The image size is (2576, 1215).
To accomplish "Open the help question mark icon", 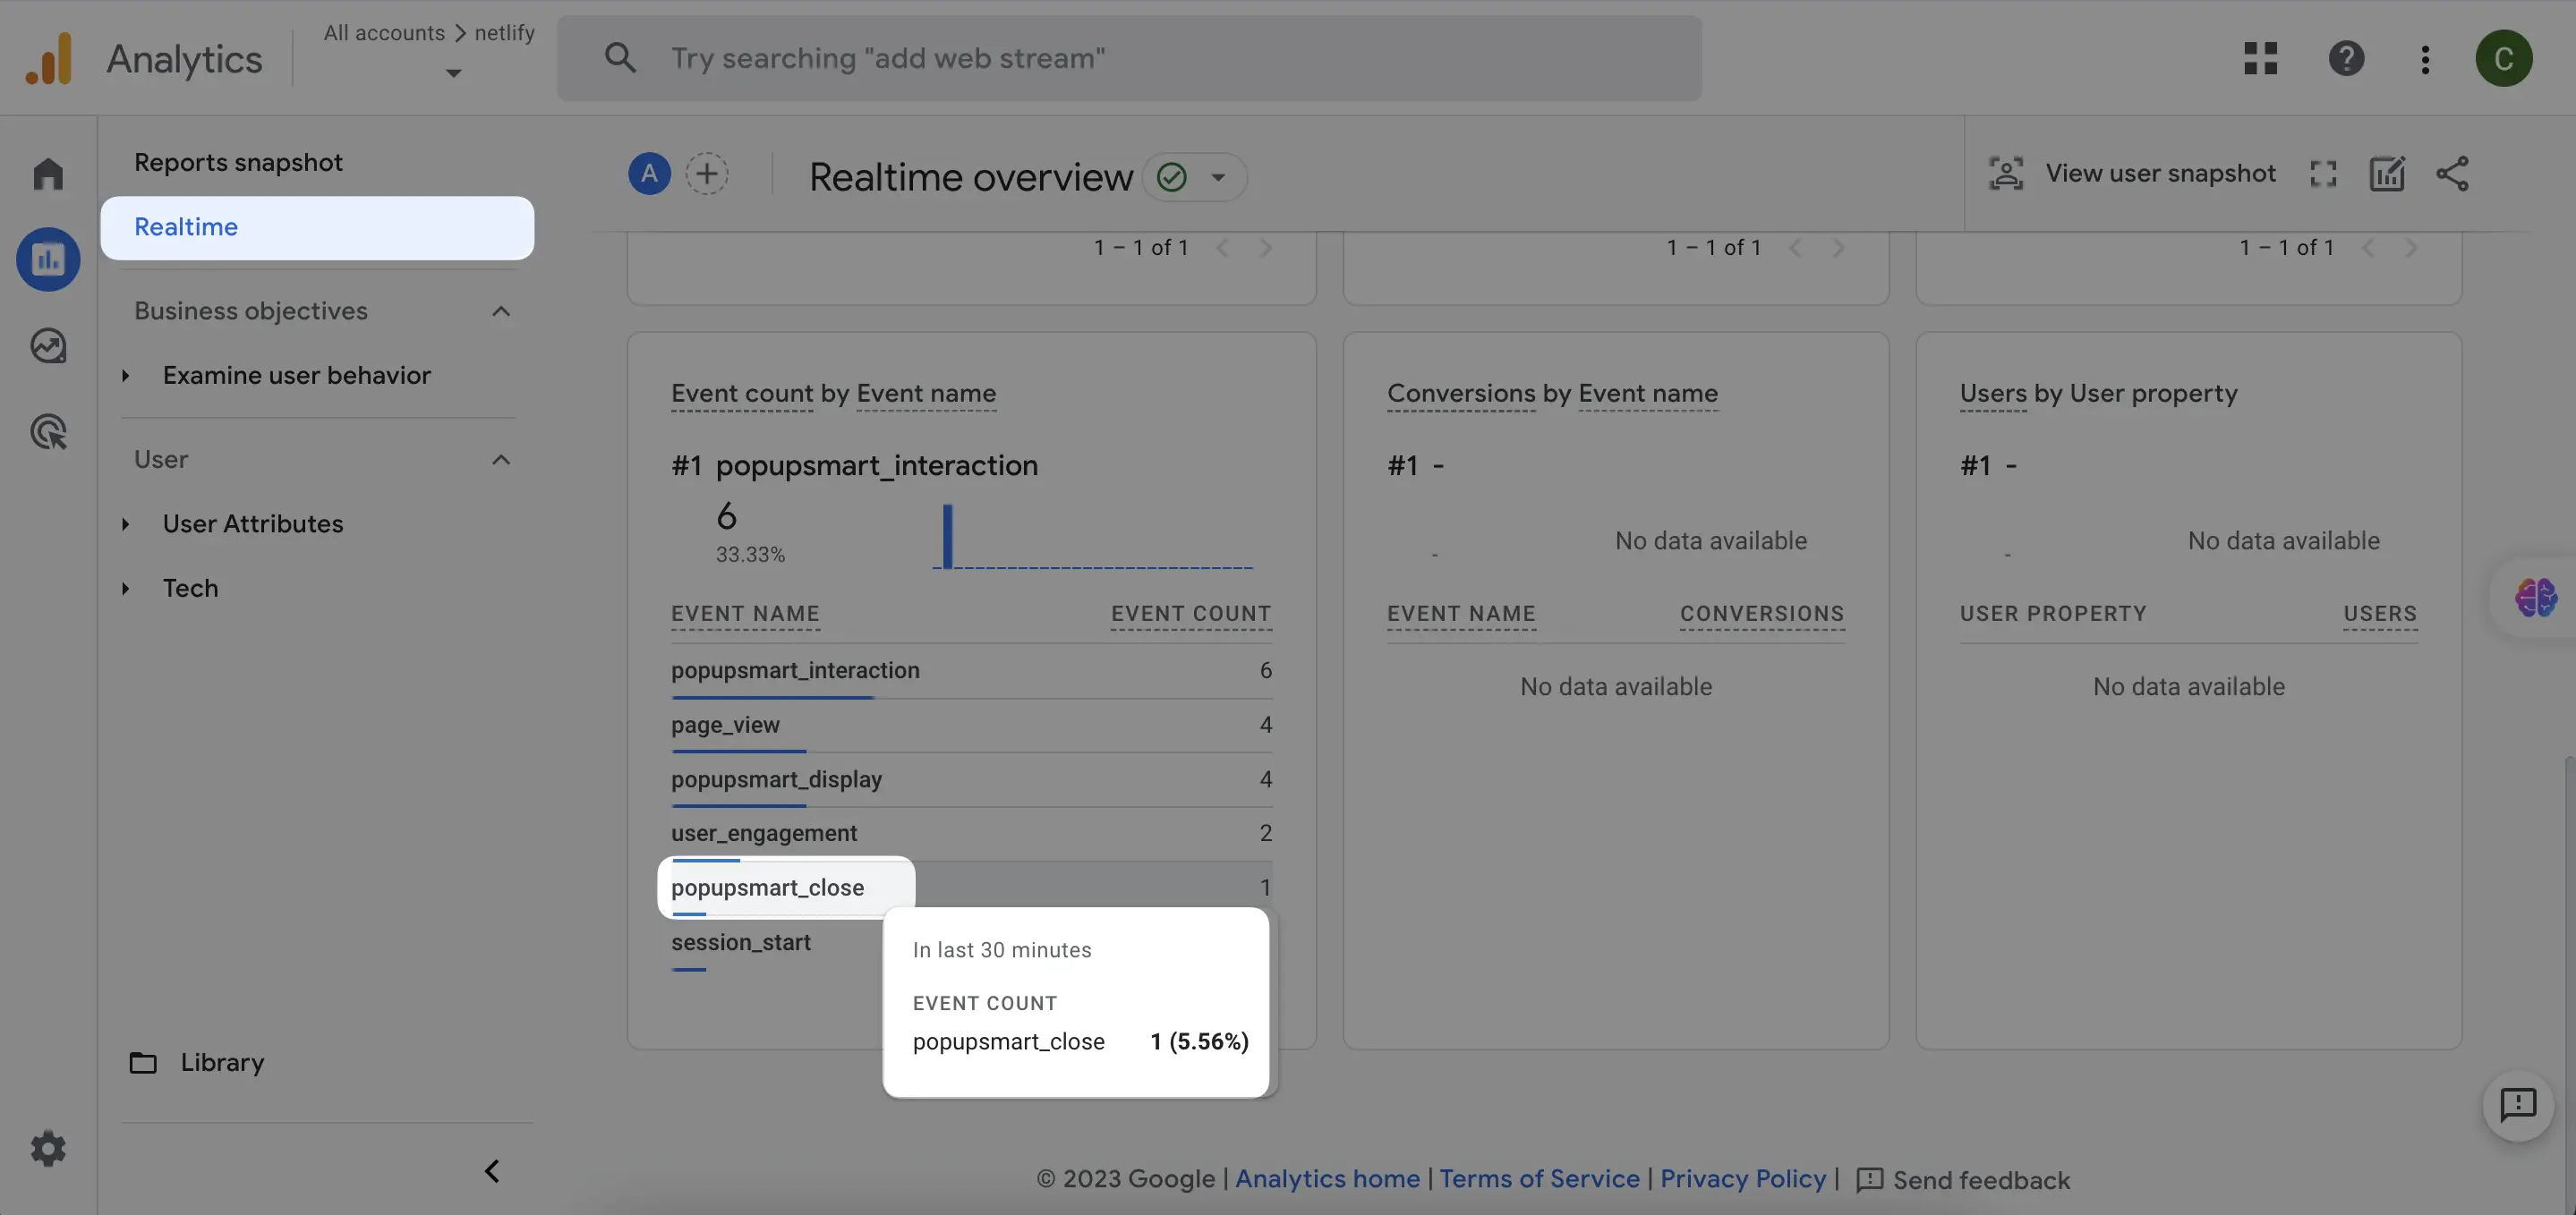I will click(x=2346, y=58).
